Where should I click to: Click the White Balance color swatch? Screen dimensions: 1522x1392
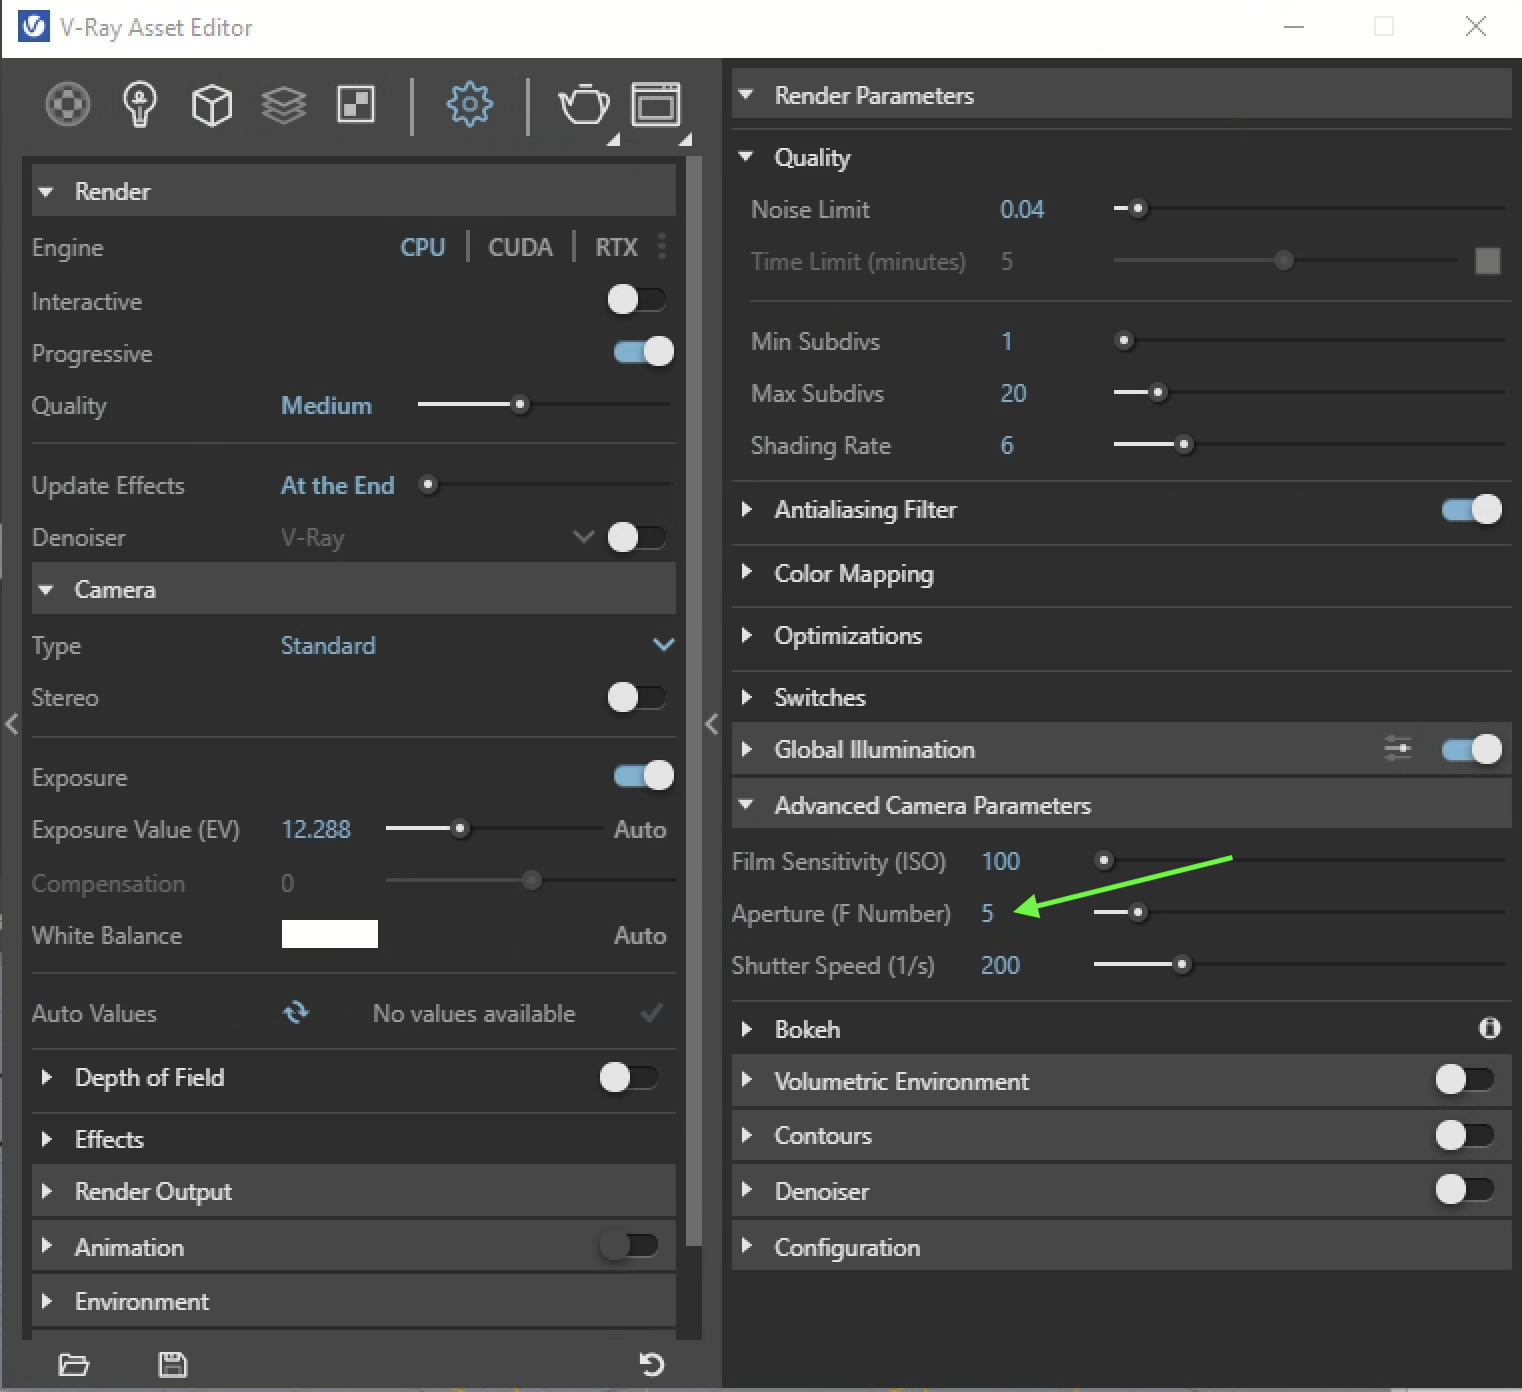coord(330,934)
